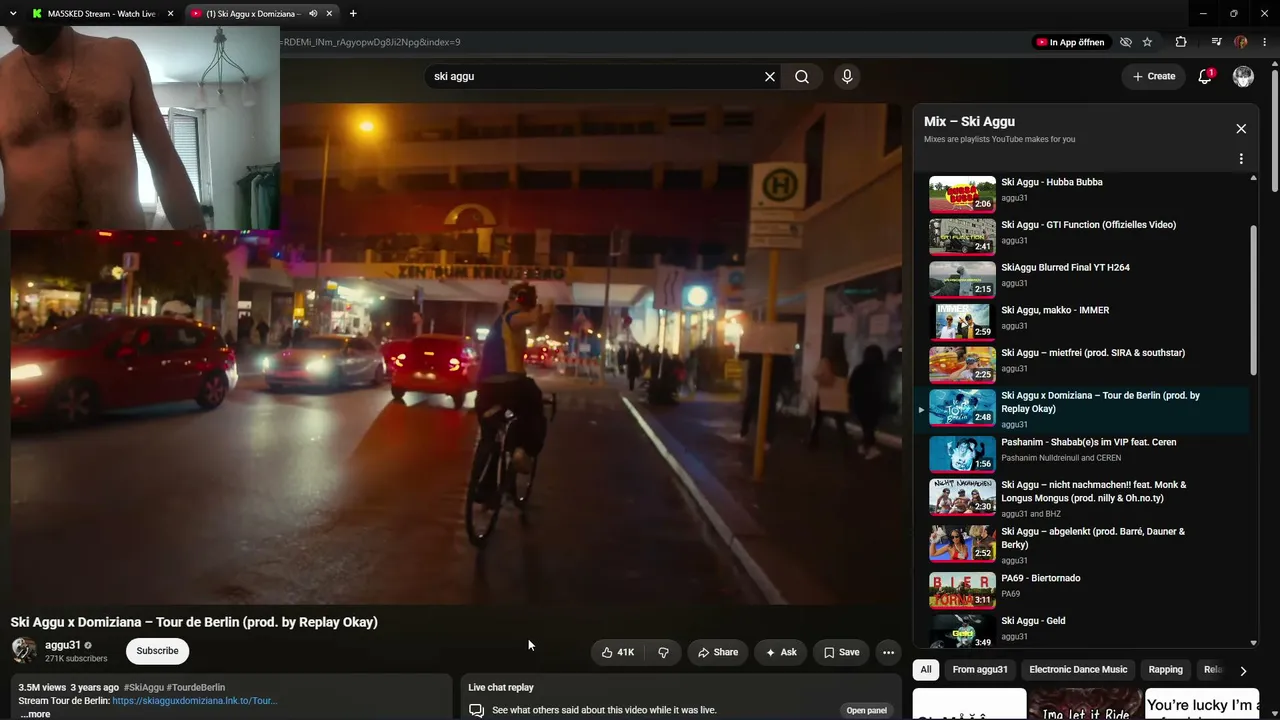Open the Mix playlist three-dot options
Viewport: 1280px width, 720px height.
pos(1241,159)
